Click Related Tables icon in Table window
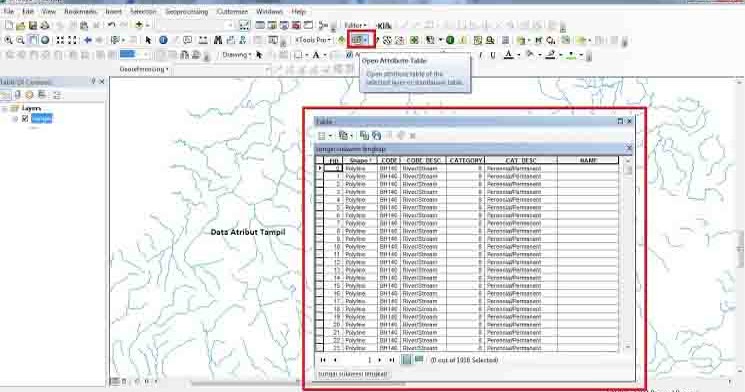Image resolution: width=745 pixels, height=392 pixels. pyautogui.click(x=343, y=136)
